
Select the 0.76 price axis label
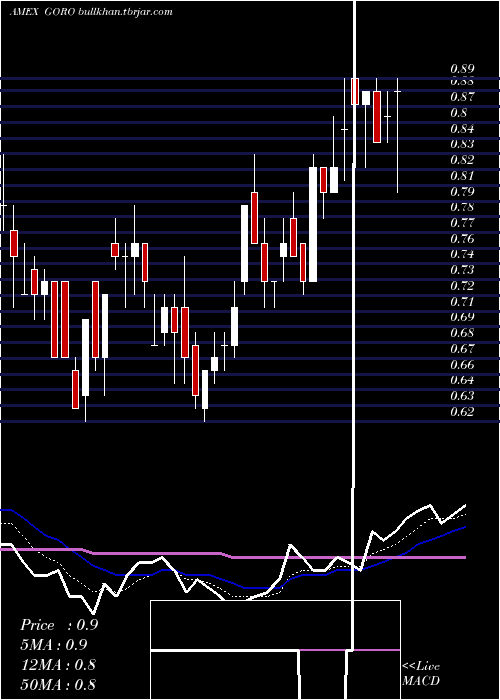462,239
